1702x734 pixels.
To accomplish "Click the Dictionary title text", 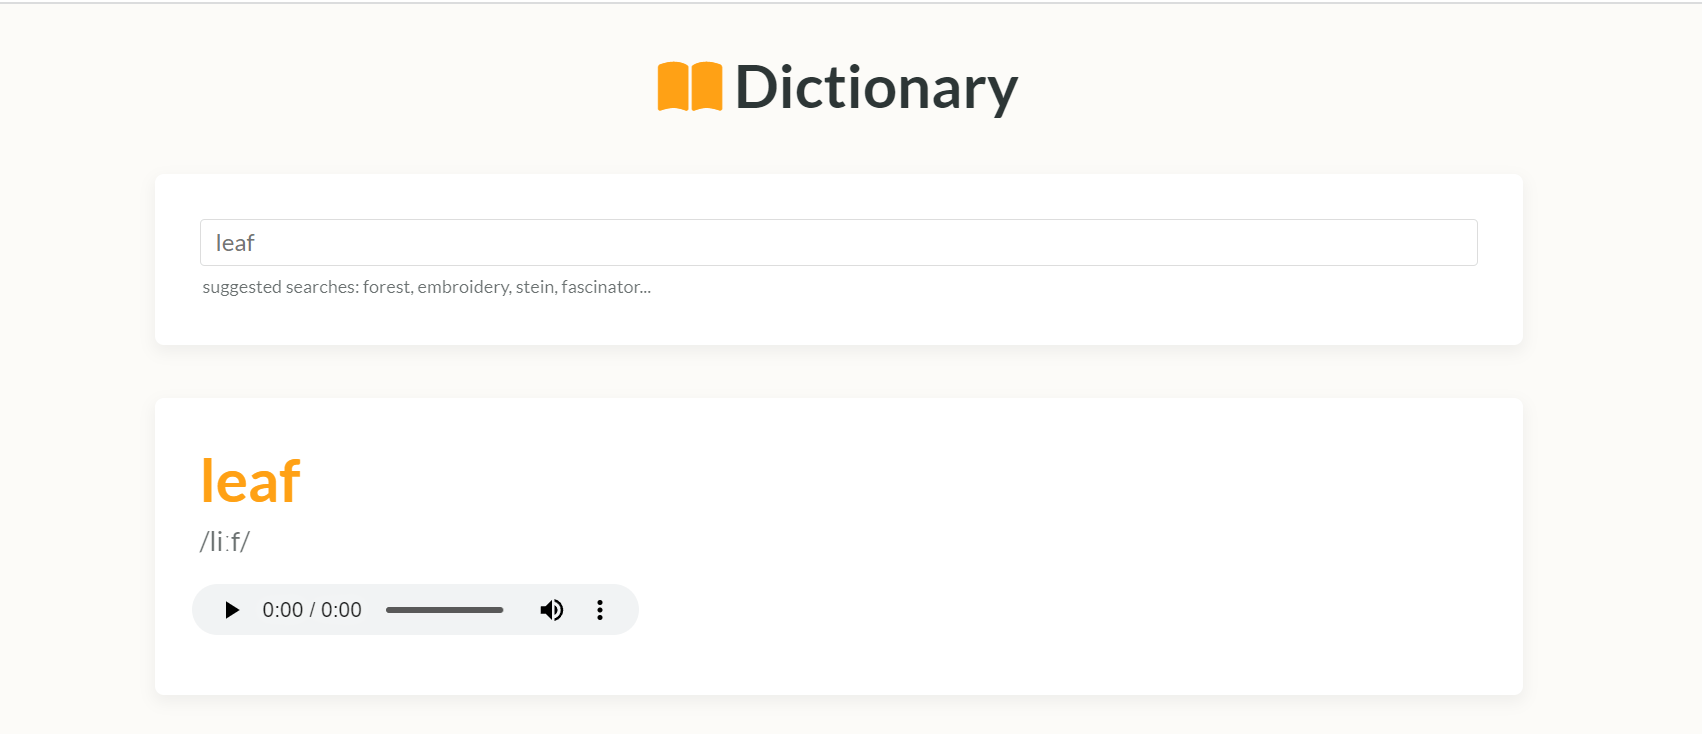I will point(875,87).
